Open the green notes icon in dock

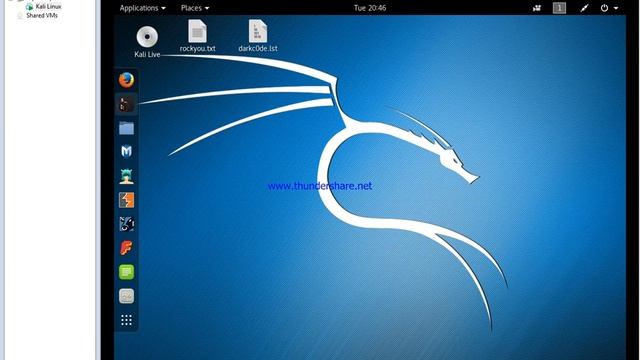click(x=127, y=272)
